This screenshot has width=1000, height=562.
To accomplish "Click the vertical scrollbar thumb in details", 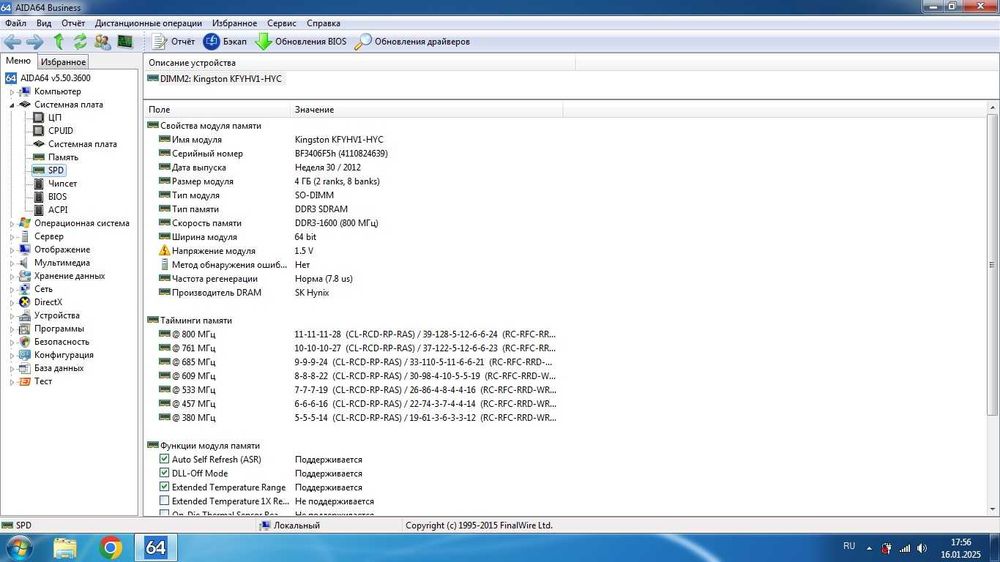I will coord(992,264).
